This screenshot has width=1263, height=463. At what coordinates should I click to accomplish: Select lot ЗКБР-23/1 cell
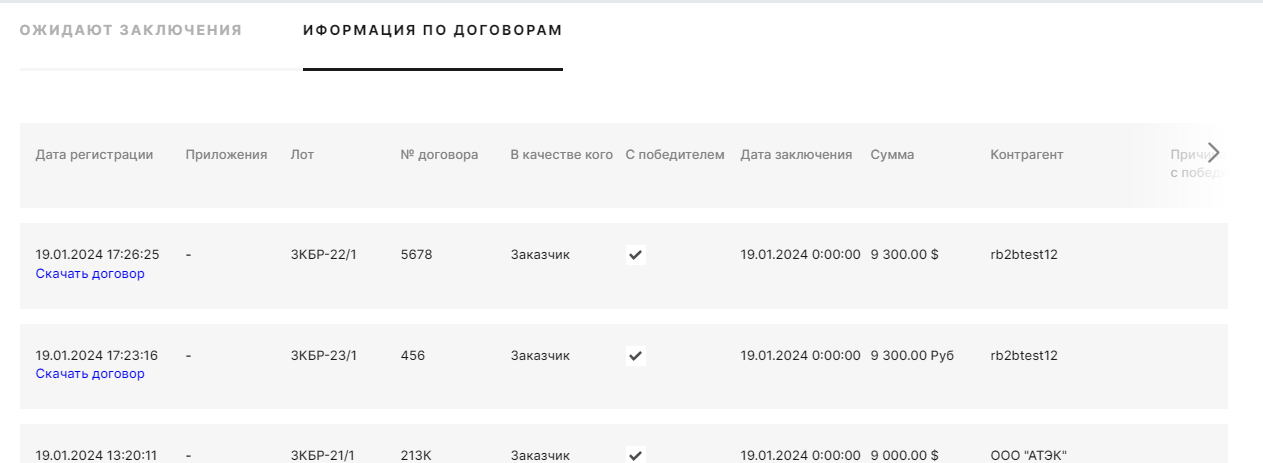coord(323,355)
